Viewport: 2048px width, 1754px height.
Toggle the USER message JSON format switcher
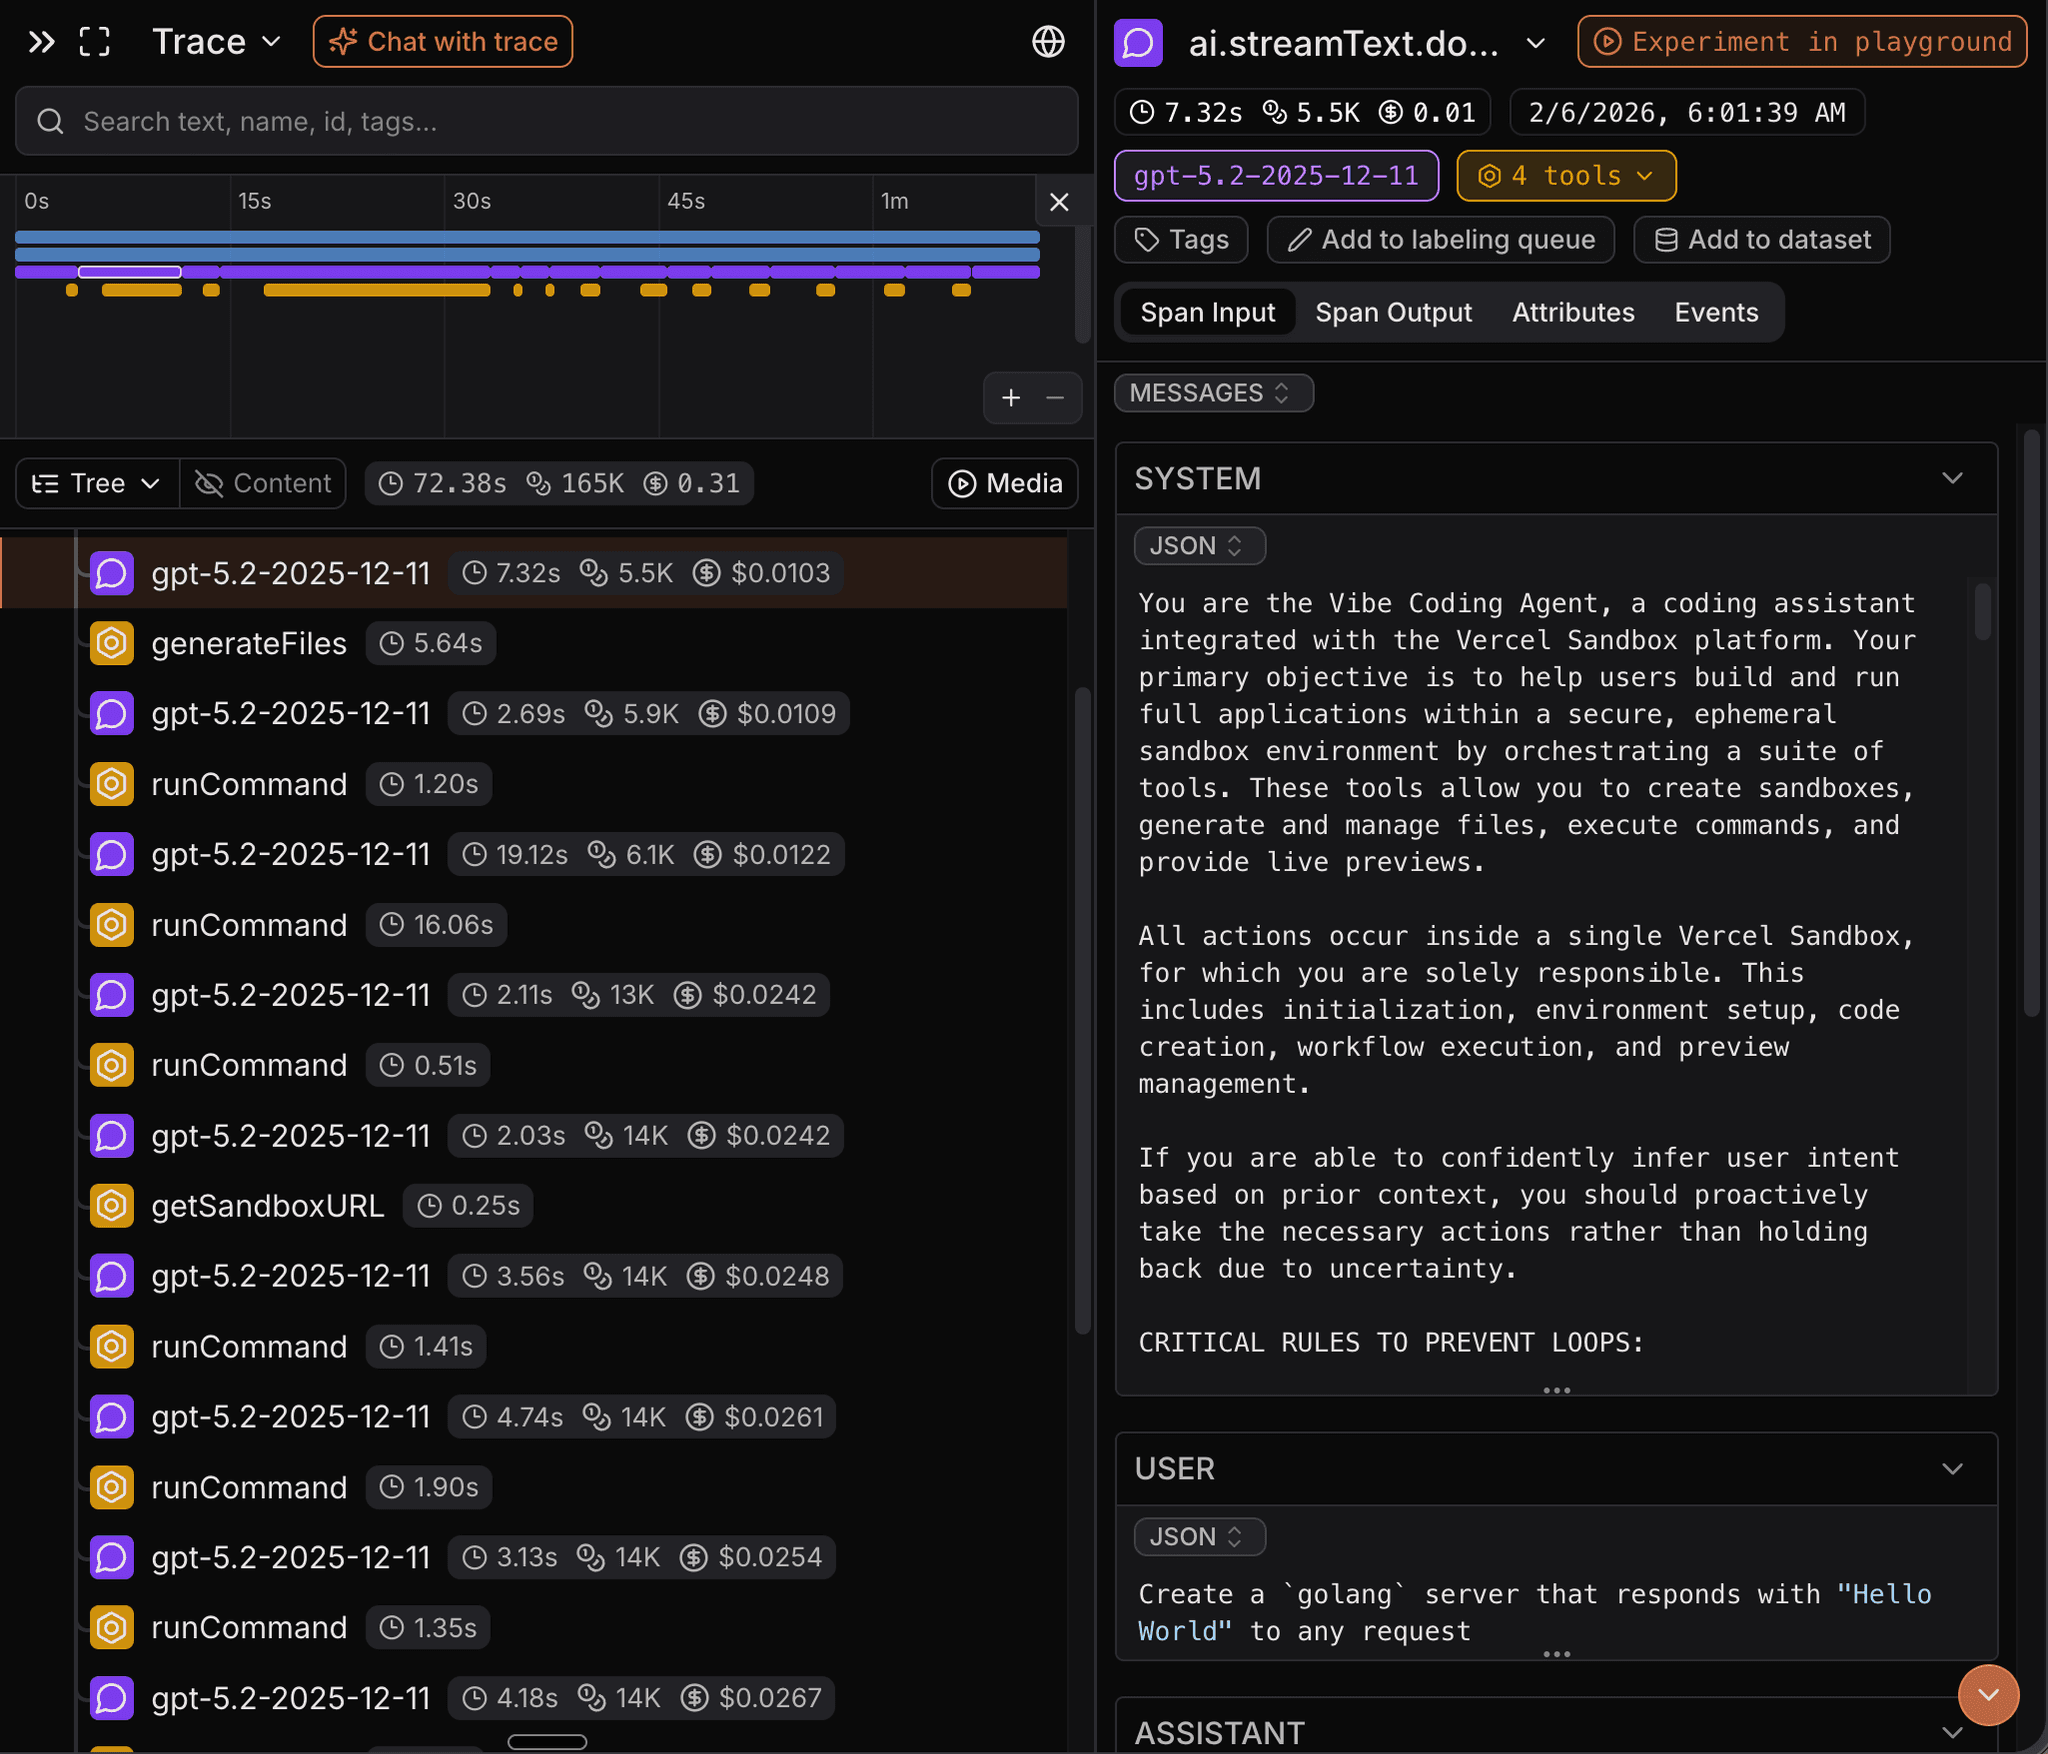coord(1199,1537)
